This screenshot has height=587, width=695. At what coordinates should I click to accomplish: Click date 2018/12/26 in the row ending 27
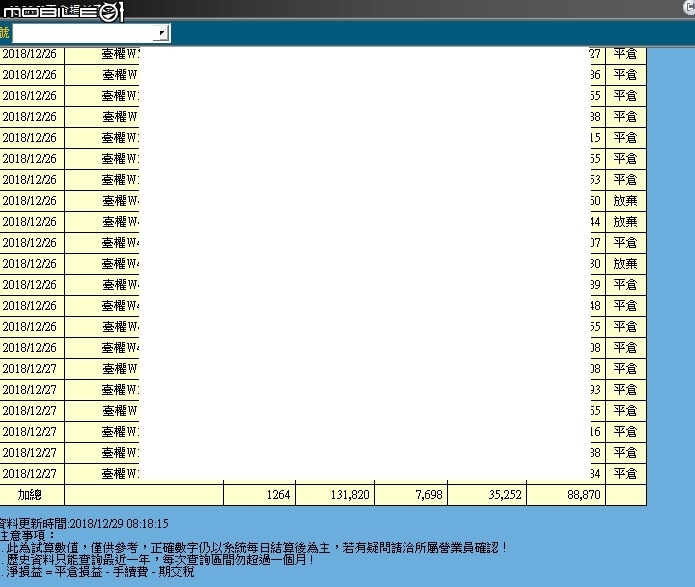click(x=30, y=54)
